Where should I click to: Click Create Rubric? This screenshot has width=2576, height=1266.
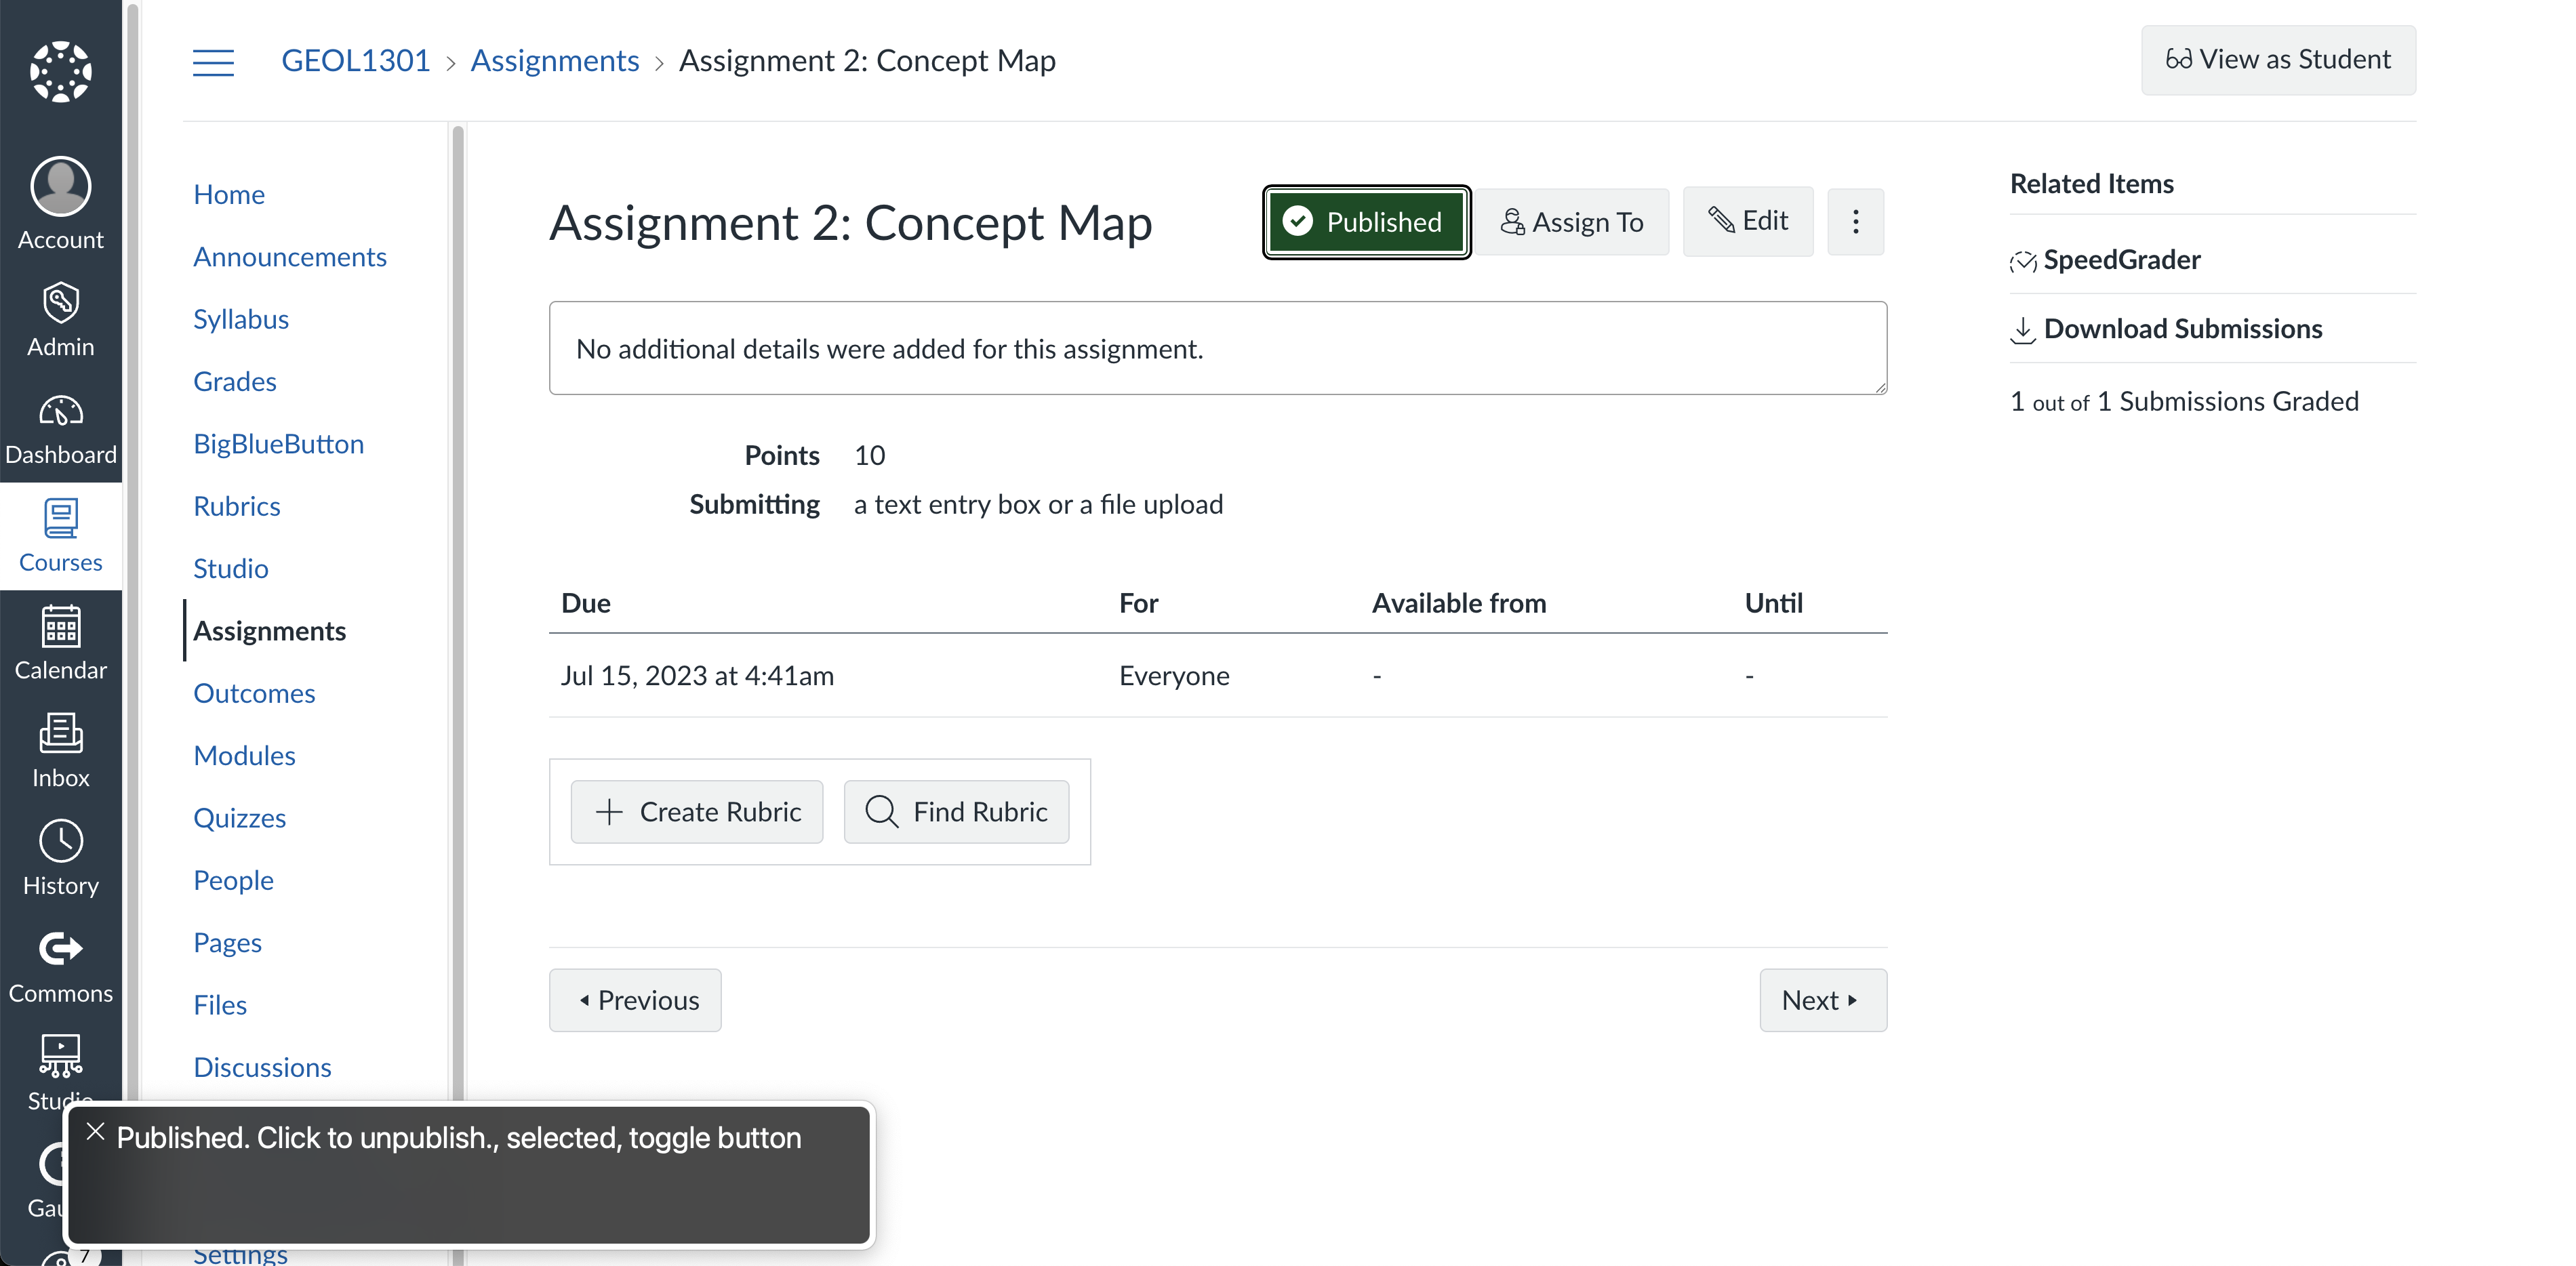pyautogui.click(x=697, y=811)
